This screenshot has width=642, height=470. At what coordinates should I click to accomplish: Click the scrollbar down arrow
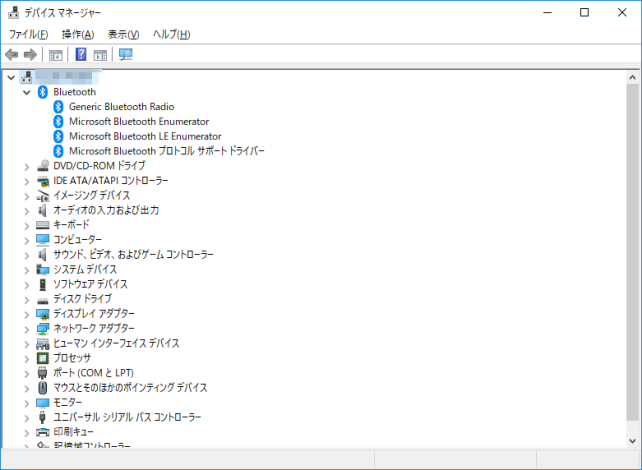[633, 441]
